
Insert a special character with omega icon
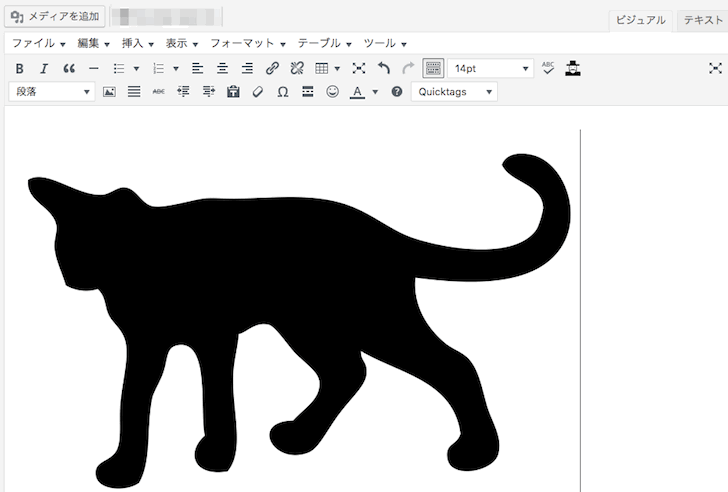click(282, 92)
